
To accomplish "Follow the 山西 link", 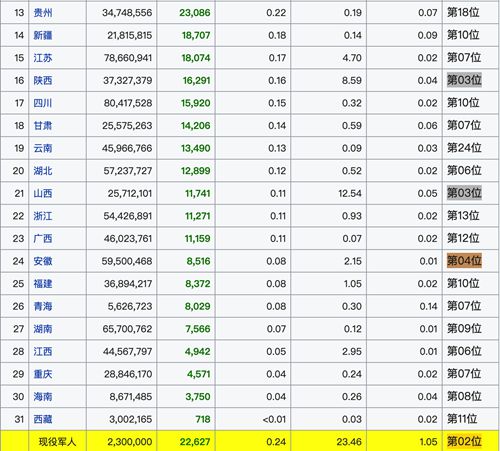I will tap(43, 193).
